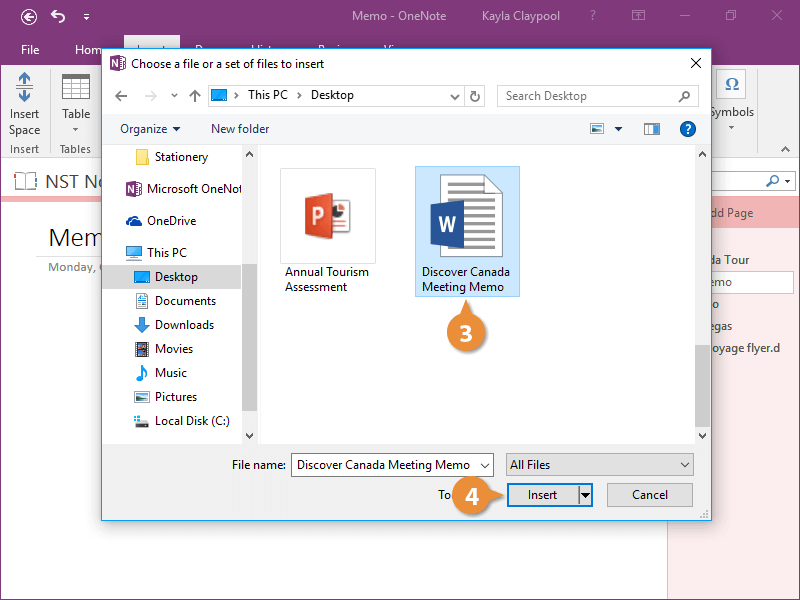Expand the change view dropdown arrow
The image size is (800, 600).
tap(618, 129)
